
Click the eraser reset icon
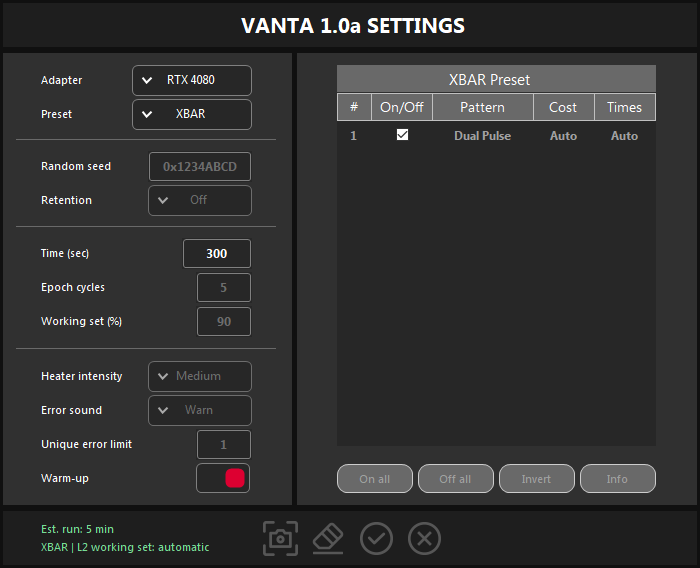[328, 539]
